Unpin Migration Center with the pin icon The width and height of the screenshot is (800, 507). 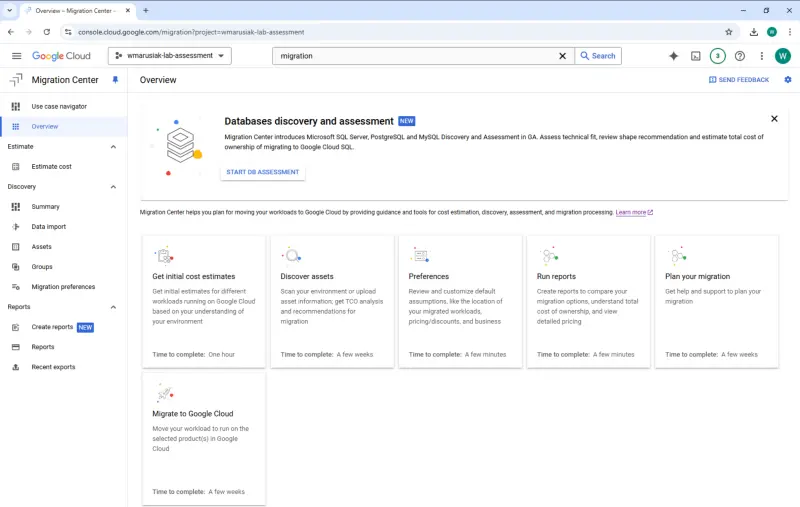[115, 80]
